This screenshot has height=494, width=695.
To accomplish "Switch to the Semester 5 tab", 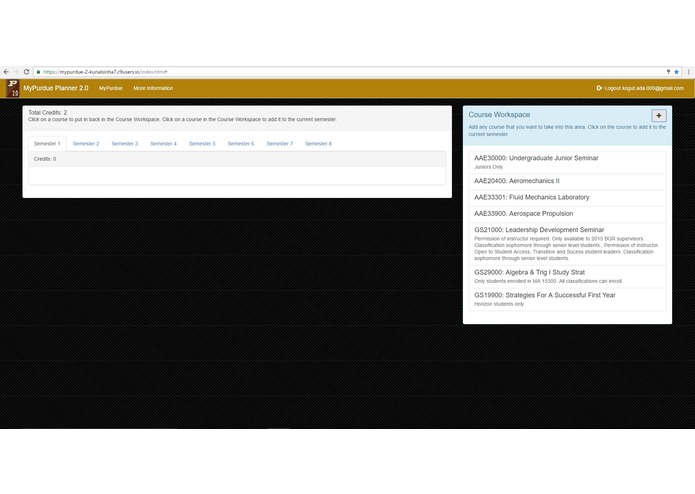I will click(x=202, y=144).
